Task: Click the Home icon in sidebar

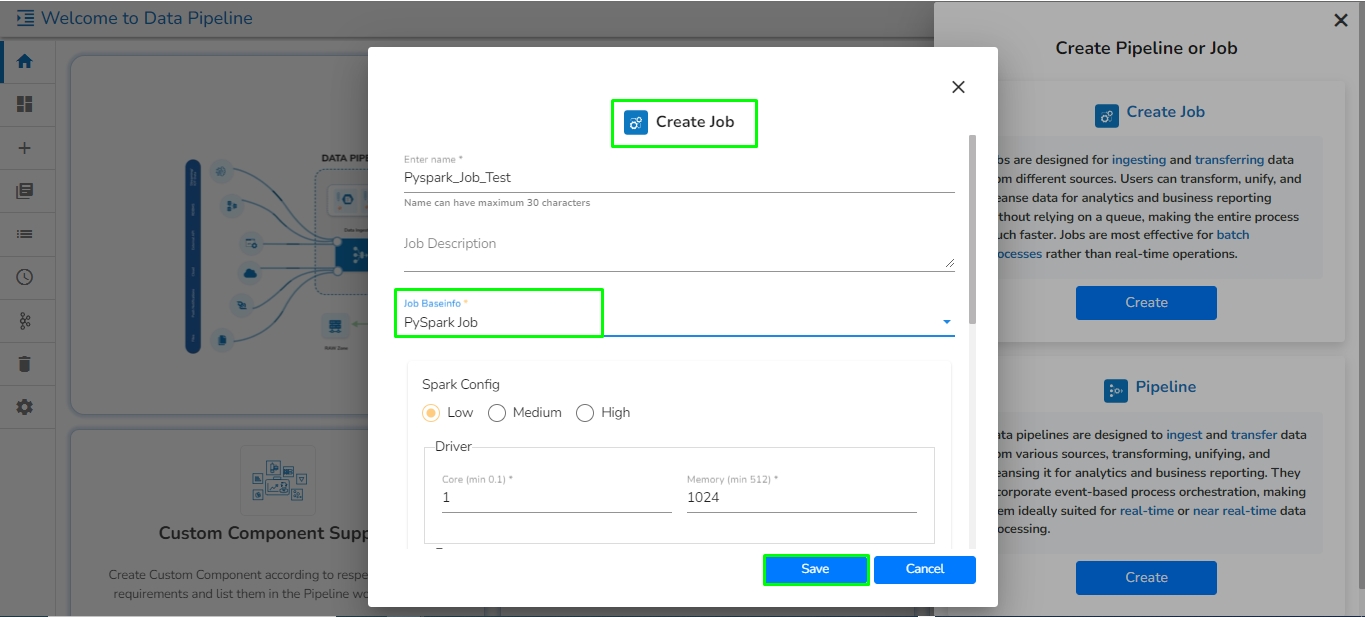Action: (25, 61)
